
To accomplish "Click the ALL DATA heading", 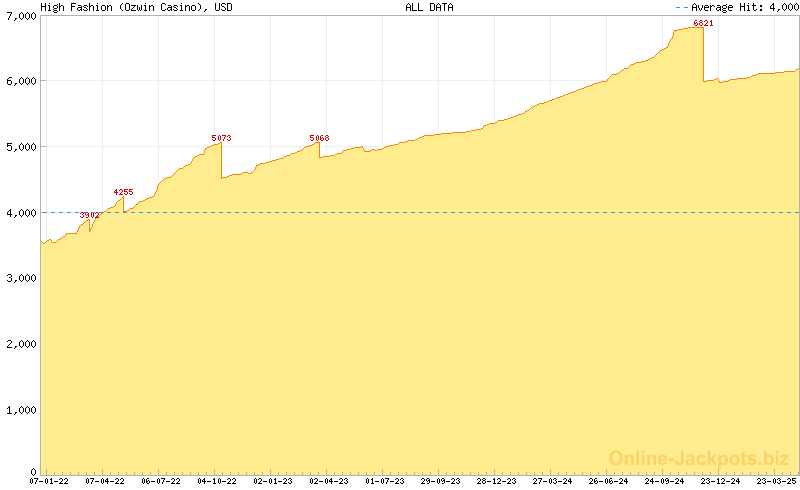I will 429,7.
